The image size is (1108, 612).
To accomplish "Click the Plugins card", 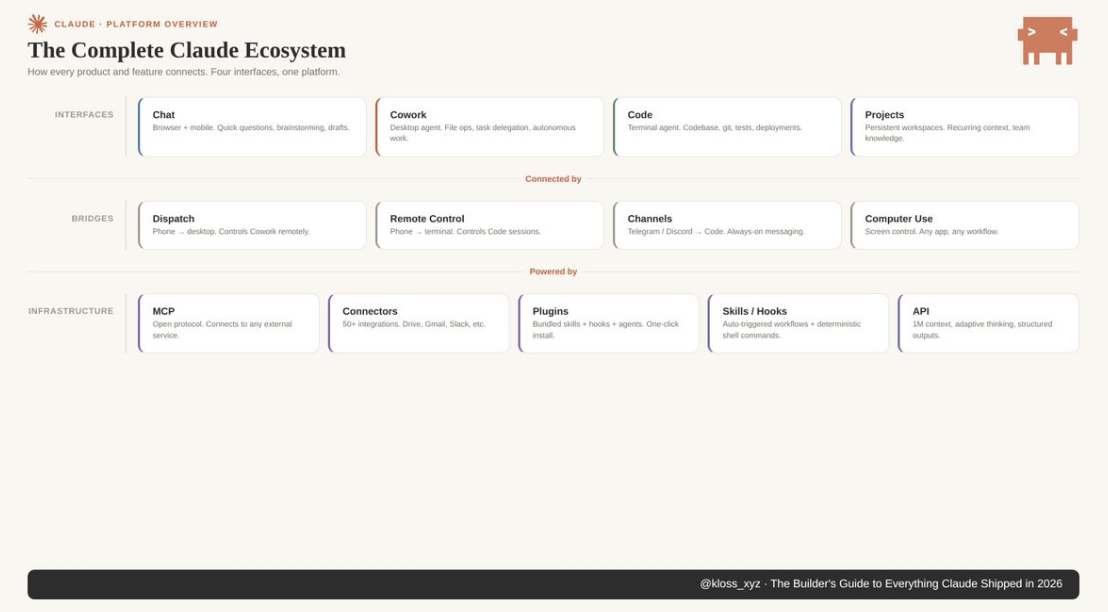I will tap(609, 323).
